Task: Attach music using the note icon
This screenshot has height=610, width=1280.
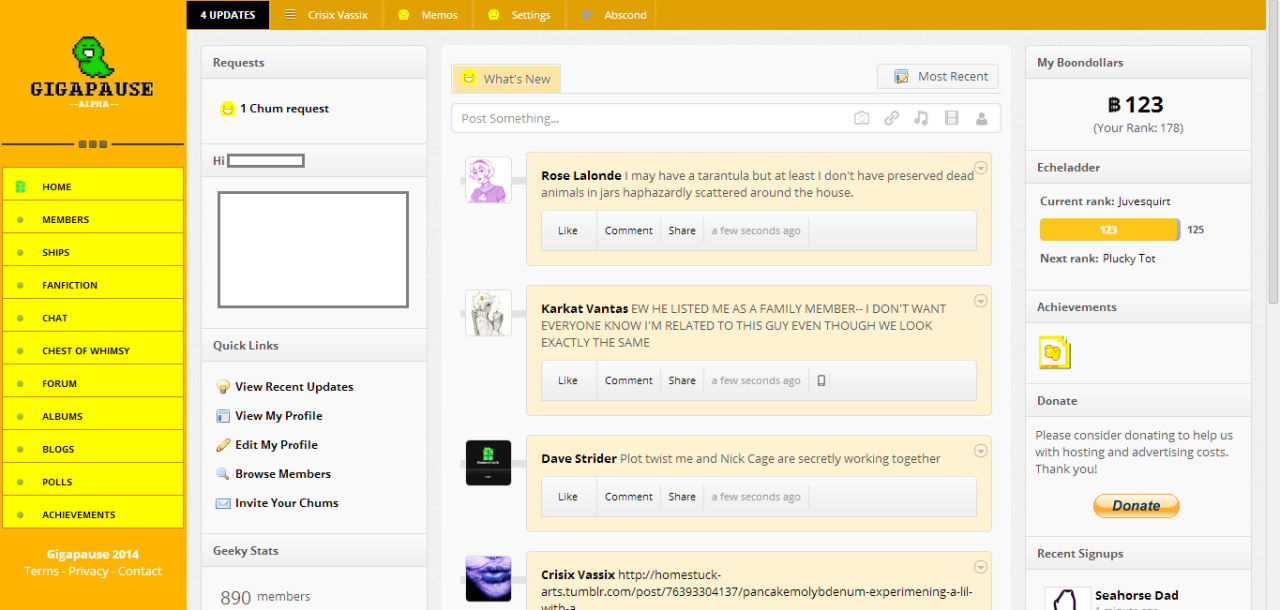Action: coord(921,118)
